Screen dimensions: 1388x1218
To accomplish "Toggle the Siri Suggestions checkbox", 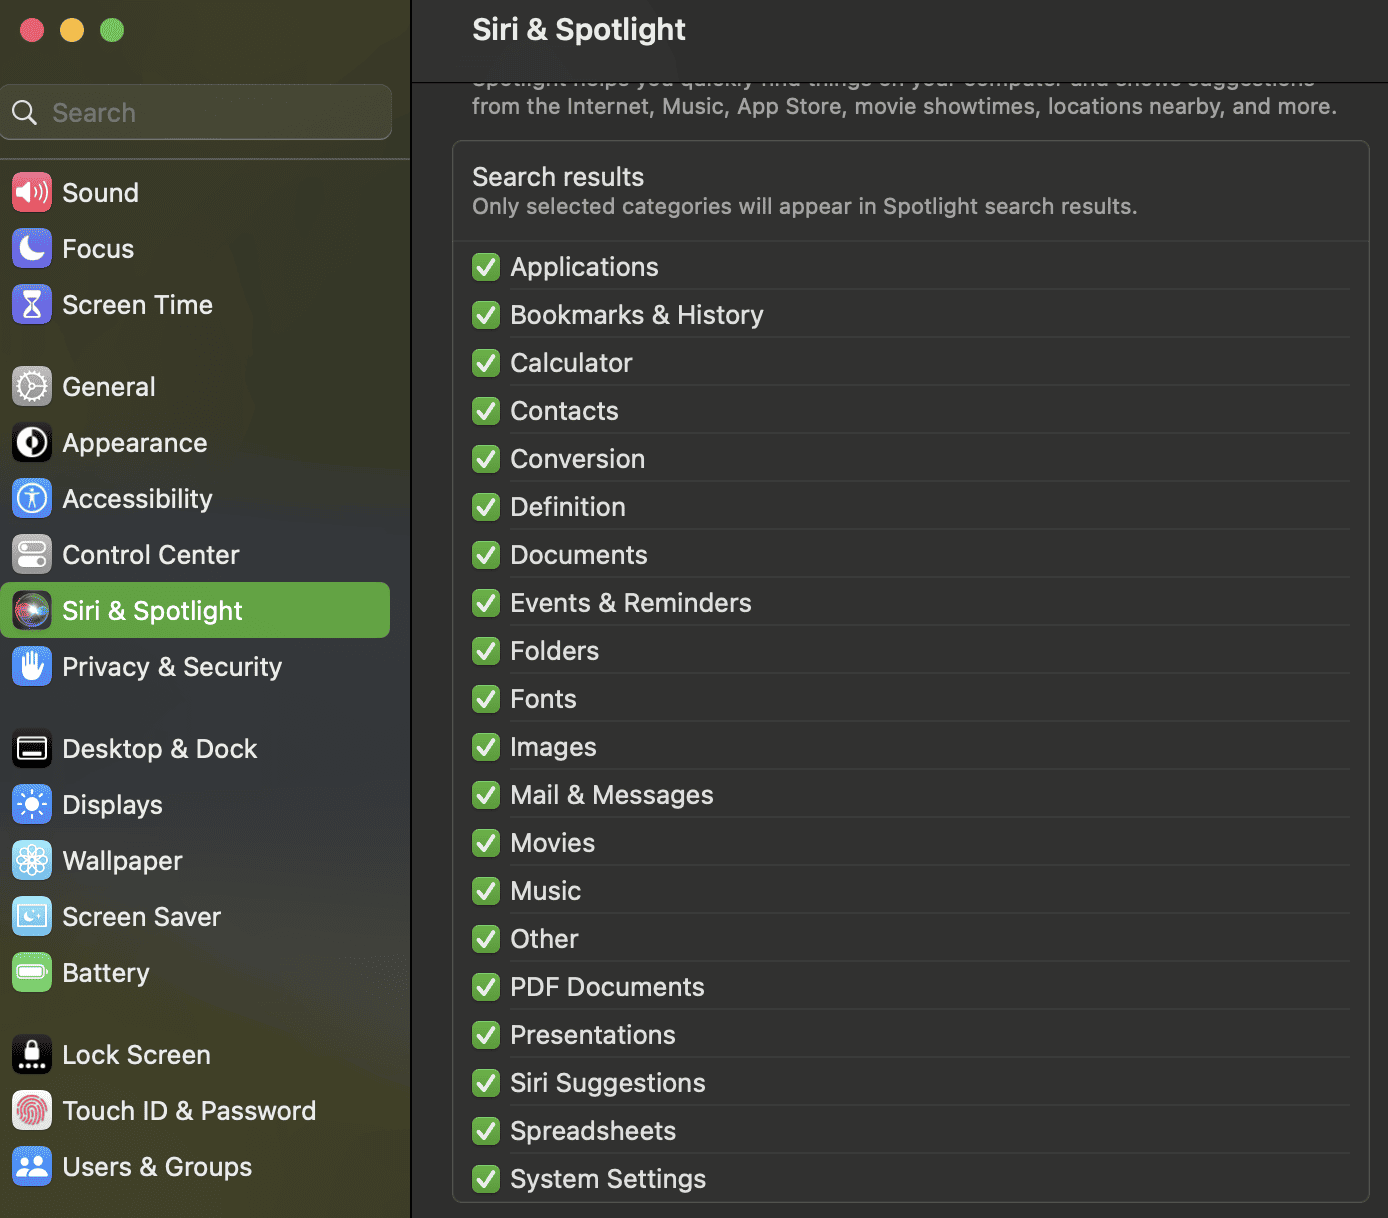I will point(486,1083).
